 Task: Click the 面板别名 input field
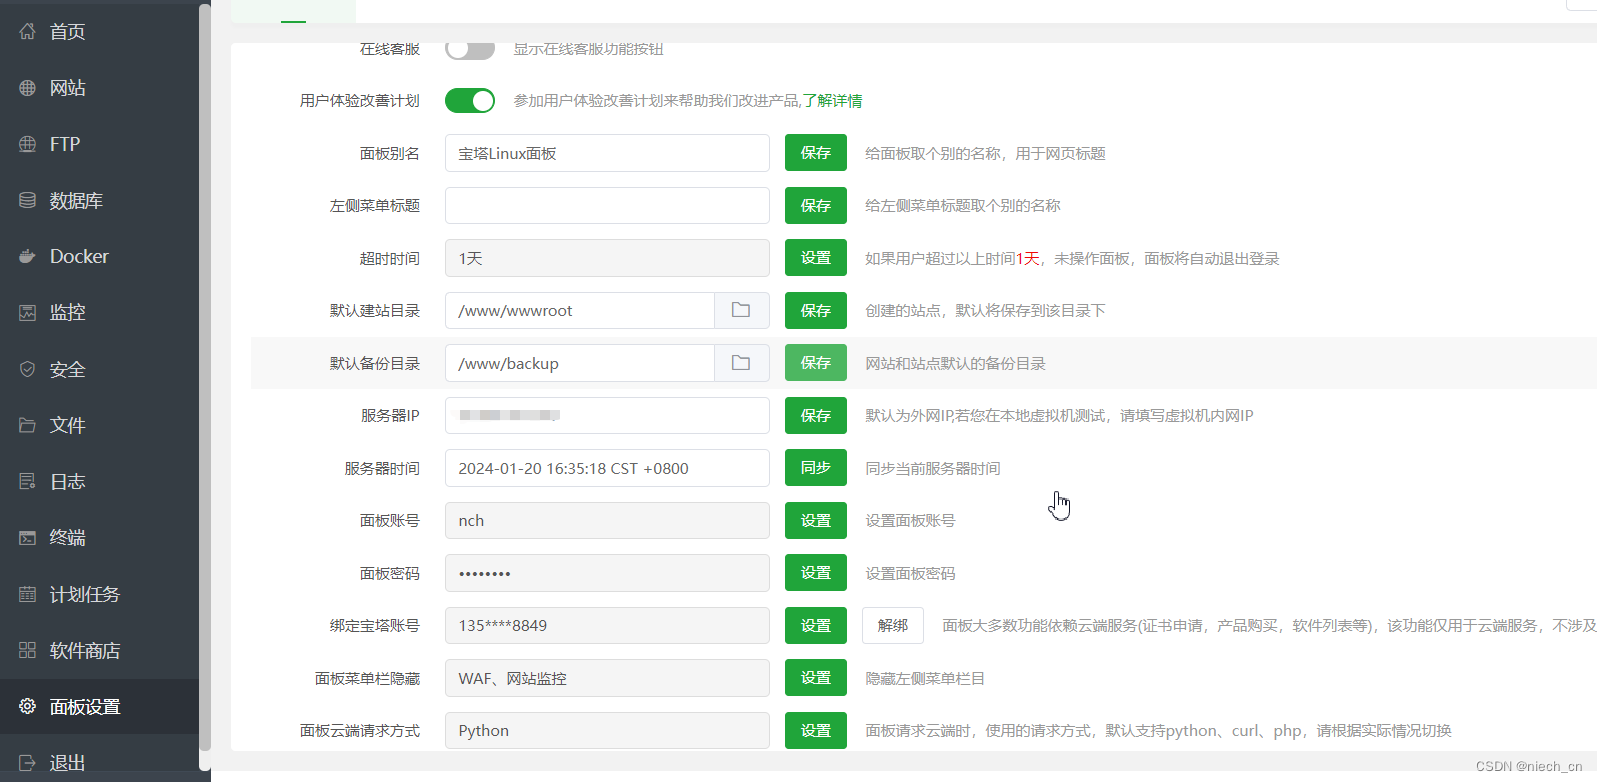(x=607, y=153)
